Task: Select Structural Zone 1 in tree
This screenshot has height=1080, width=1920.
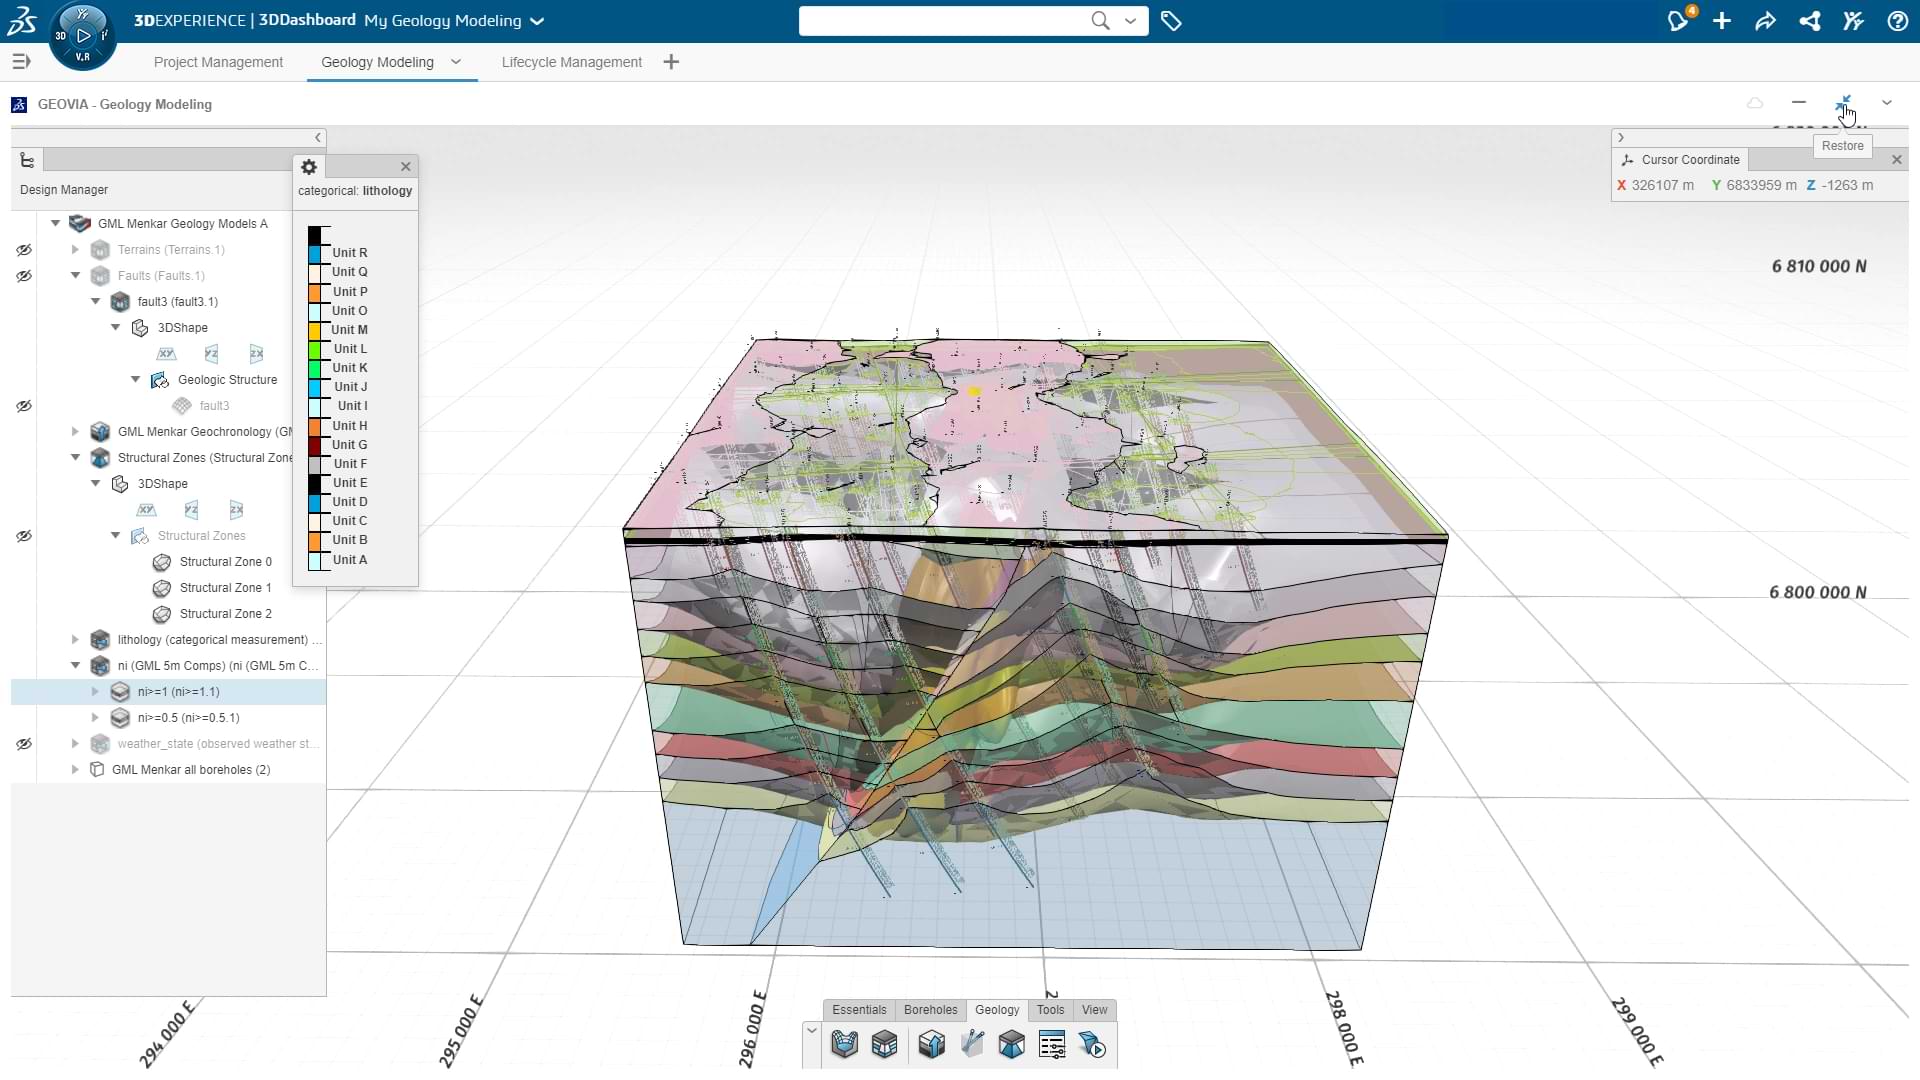Action: (x=225, y=587)
